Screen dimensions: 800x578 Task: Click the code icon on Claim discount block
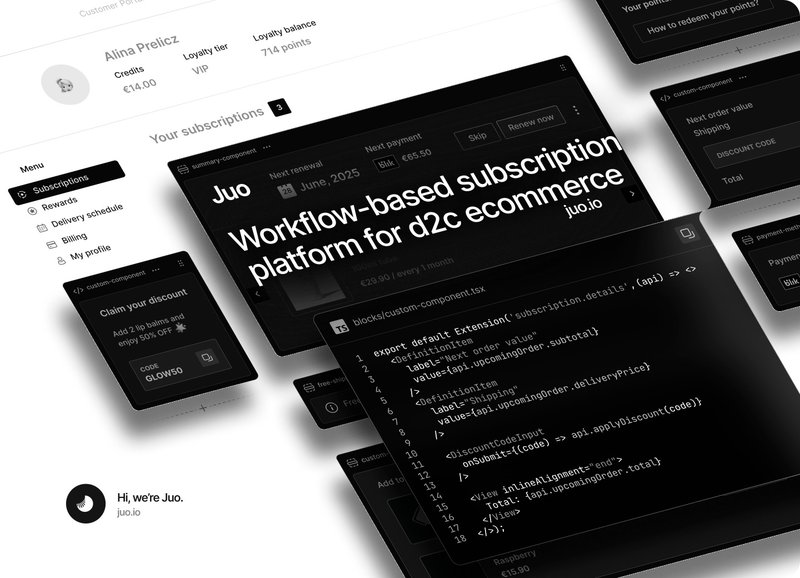pyautogui.click(x=78, y=289)
